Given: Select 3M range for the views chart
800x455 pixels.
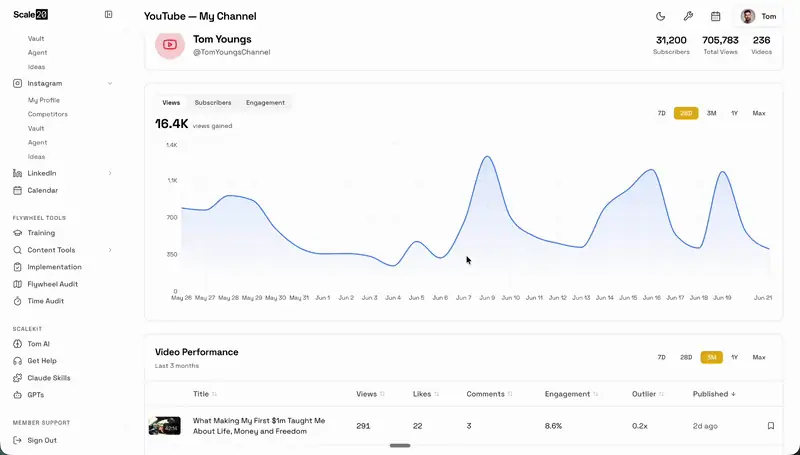Looking at the screenshot, I should coord(711,113).
